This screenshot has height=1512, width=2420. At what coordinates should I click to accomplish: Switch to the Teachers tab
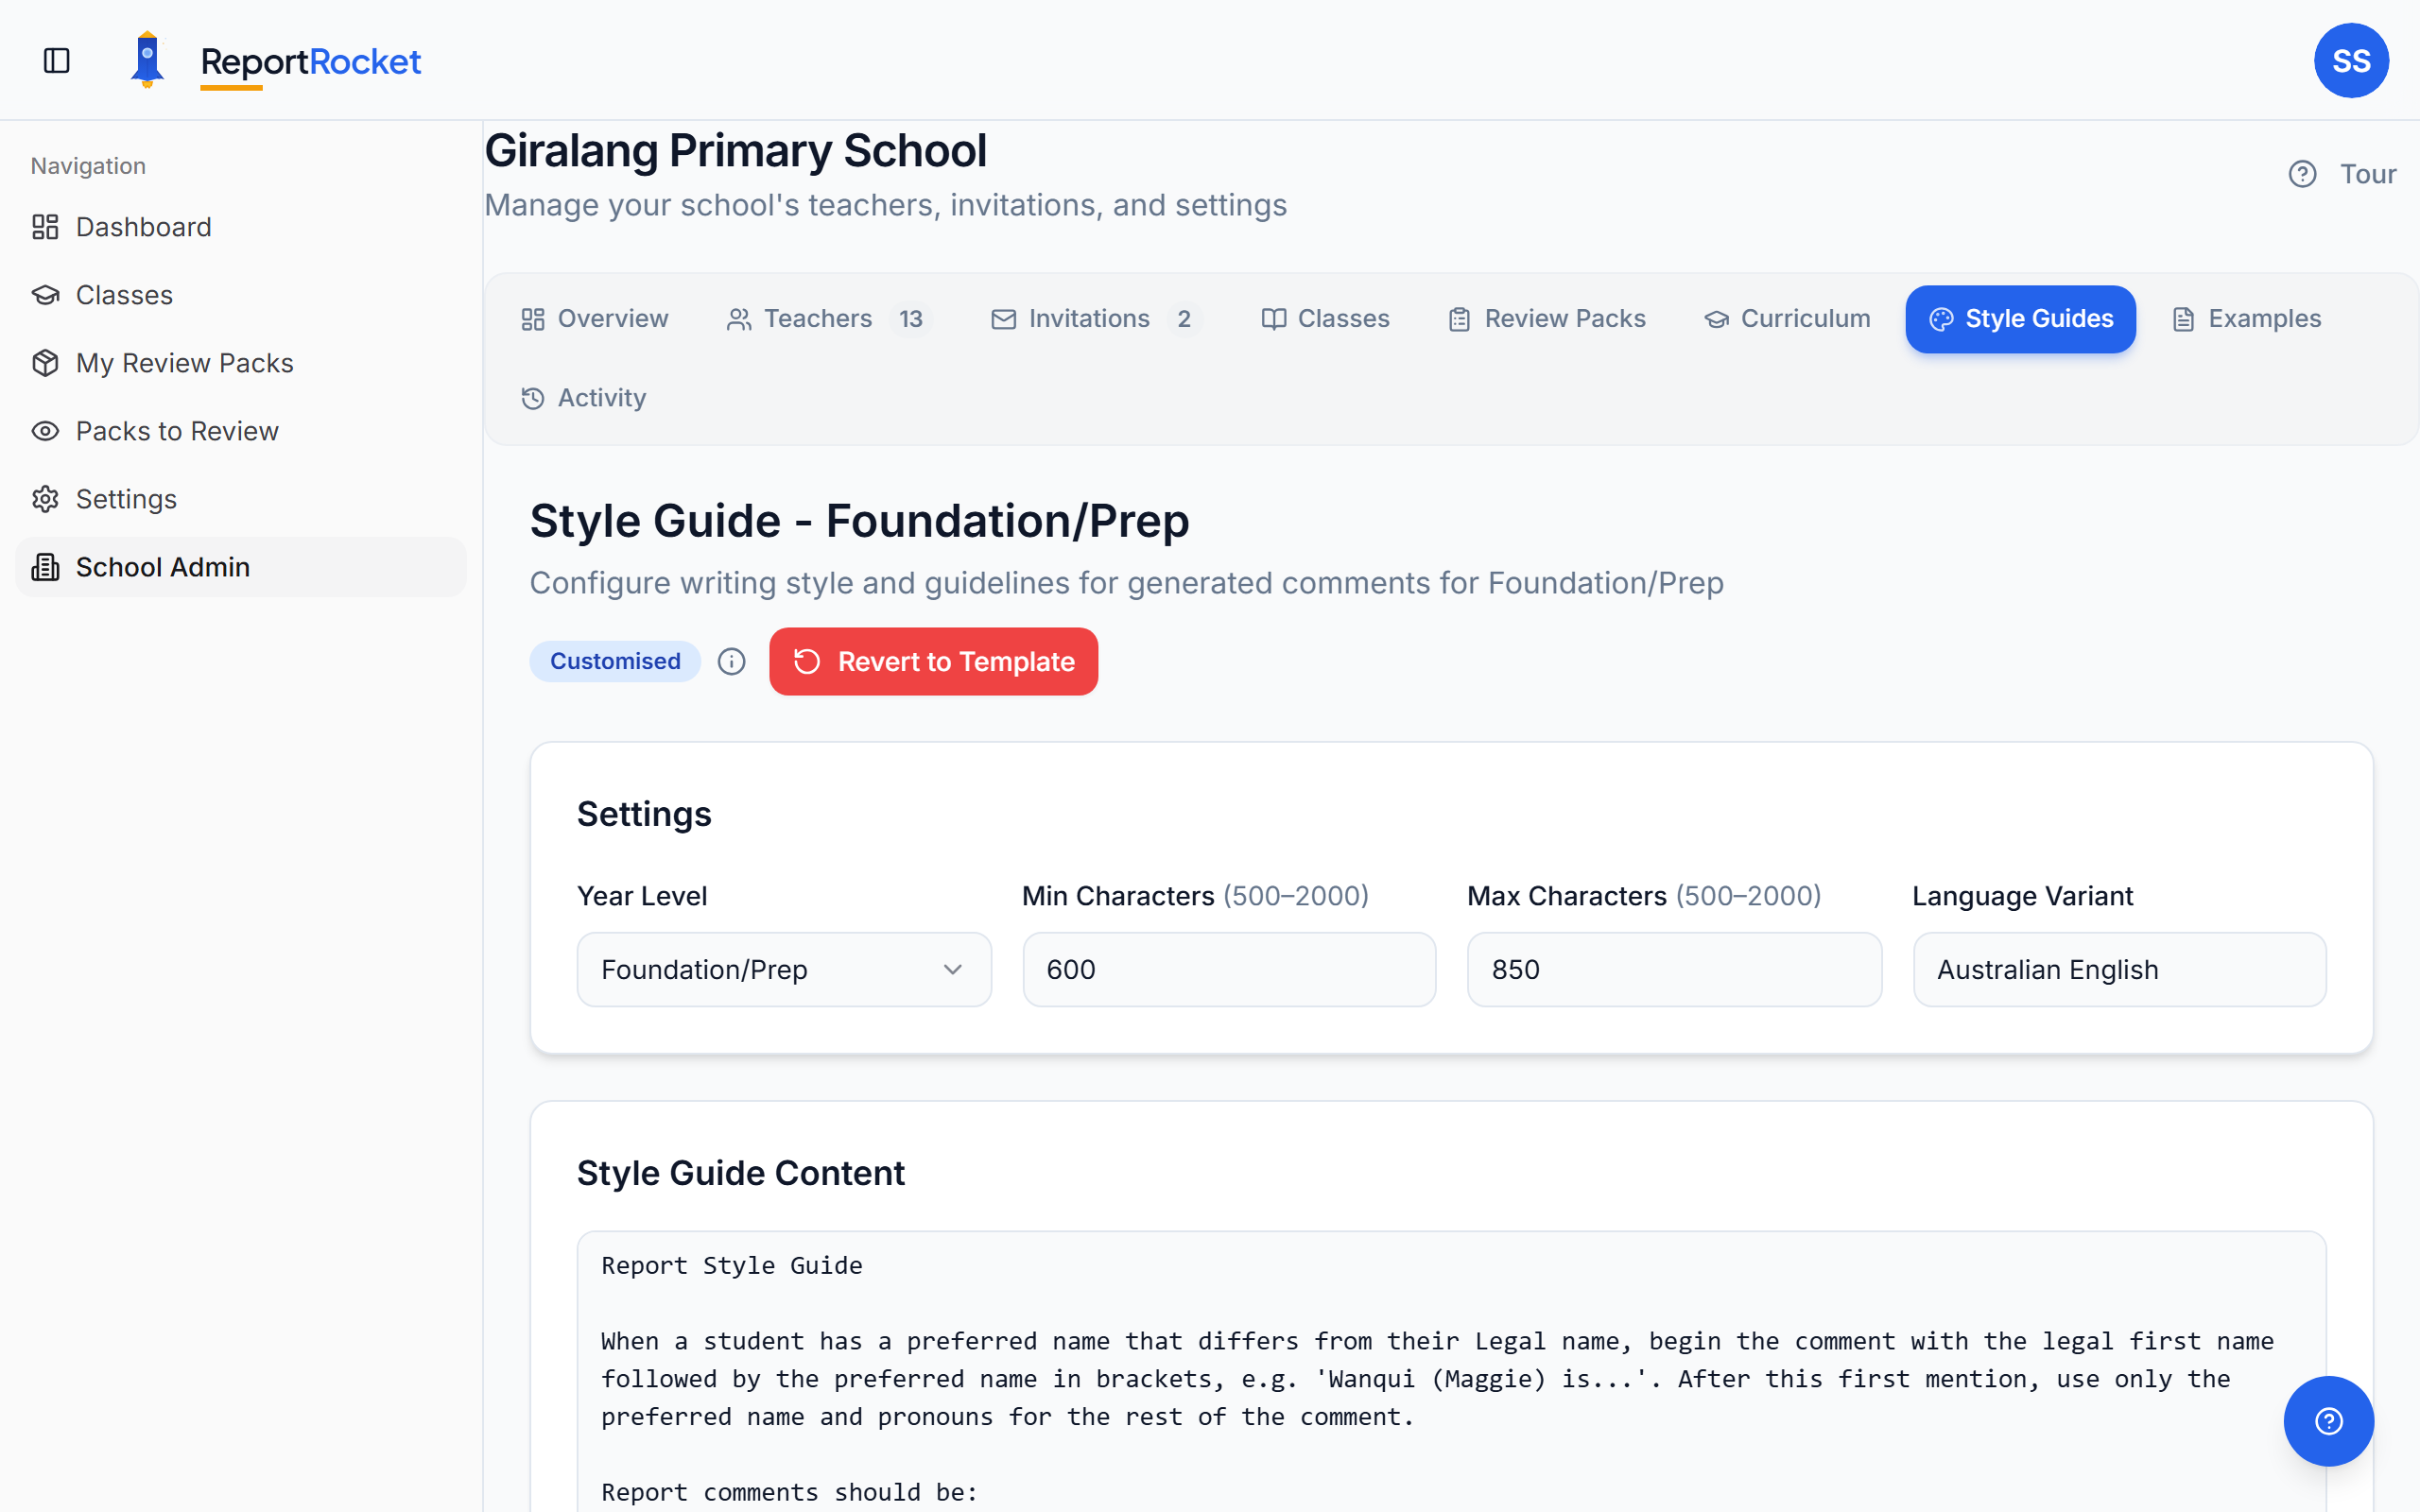(819, 318)
